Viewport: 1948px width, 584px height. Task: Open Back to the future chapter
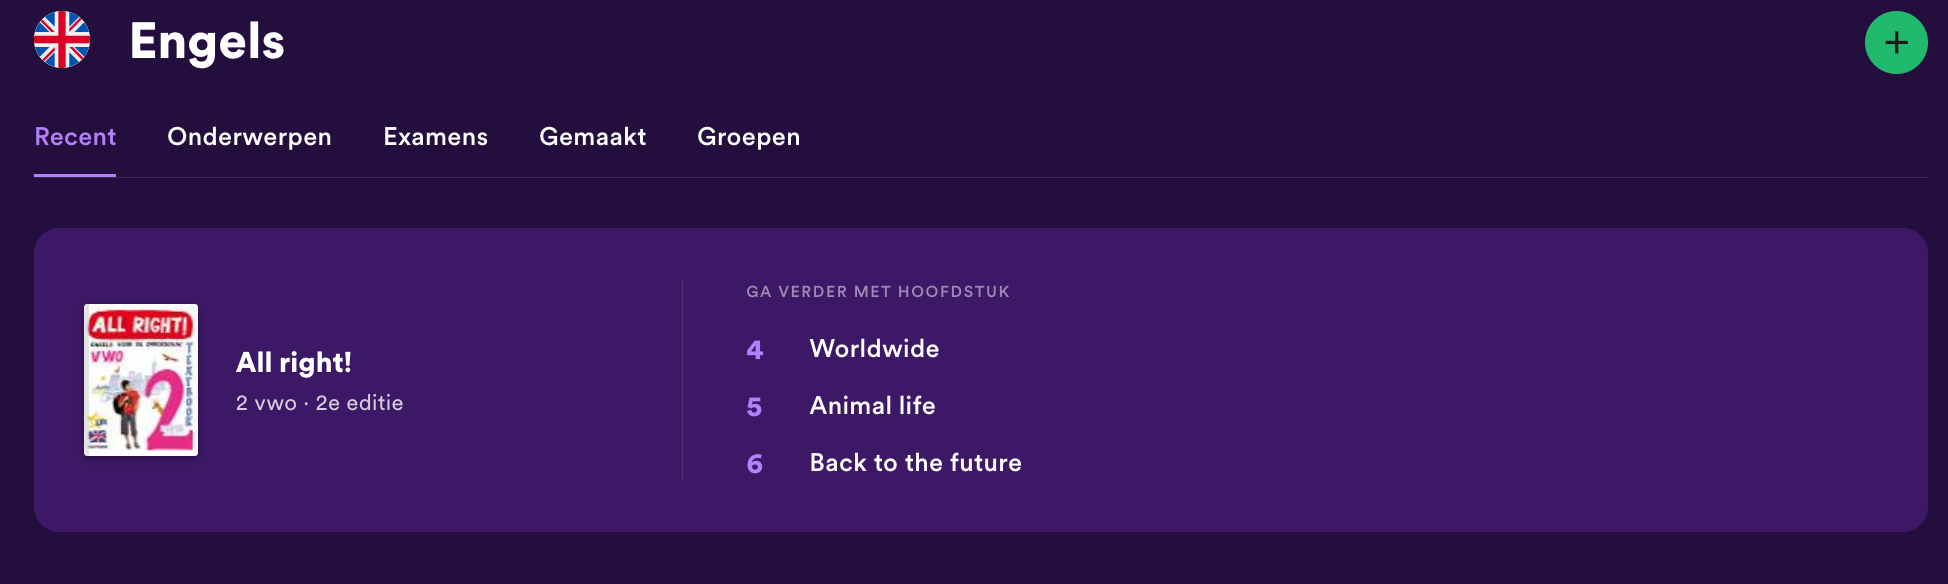[916, 463]
